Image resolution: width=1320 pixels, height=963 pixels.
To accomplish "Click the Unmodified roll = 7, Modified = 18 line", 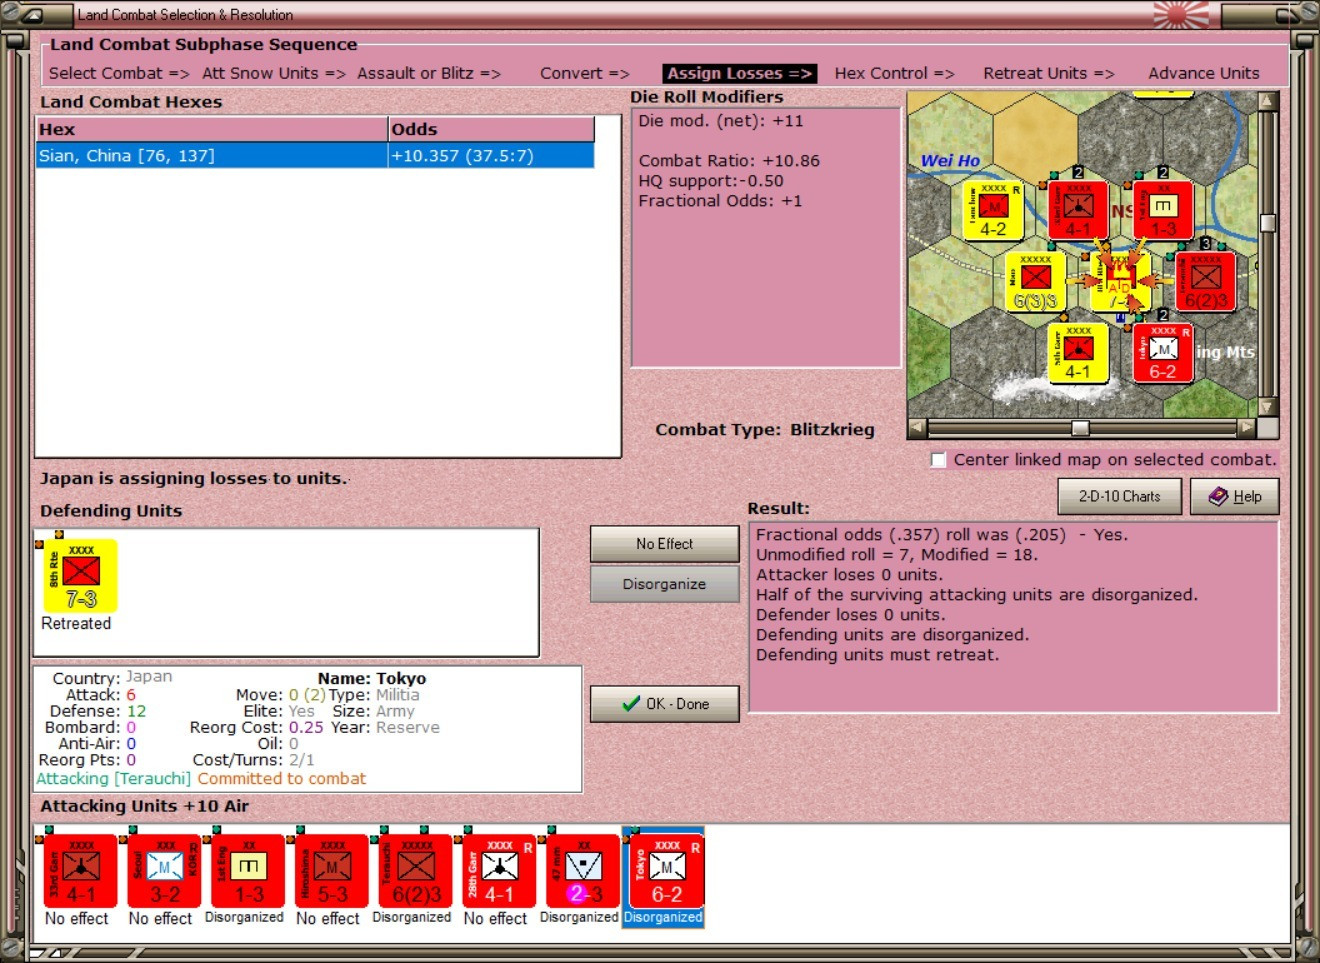I will (897, 555).
